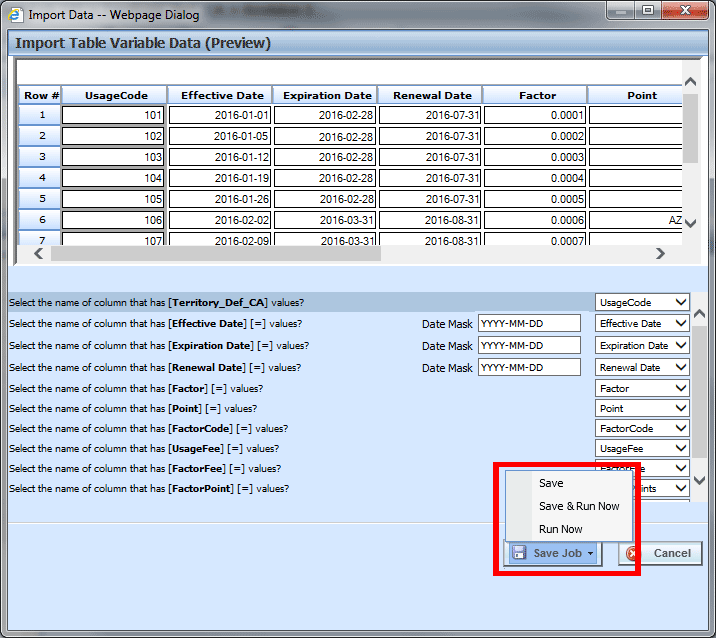Click the Effective Date column header

[x=220, y=95]
